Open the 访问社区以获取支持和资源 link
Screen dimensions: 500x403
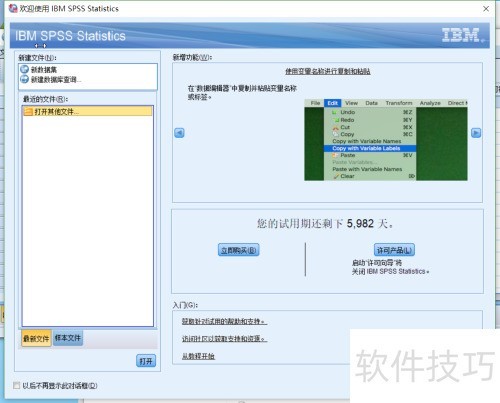point(224,339)
